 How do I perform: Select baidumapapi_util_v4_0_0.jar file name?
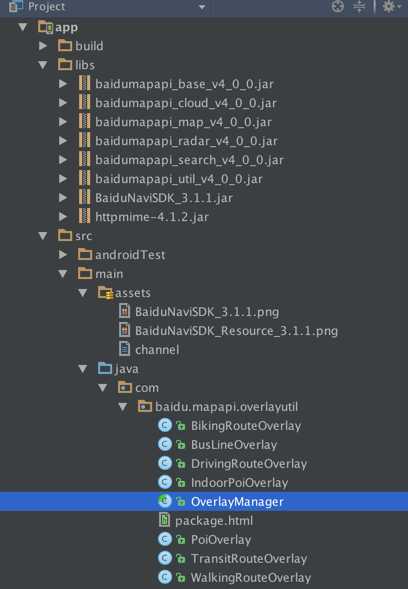pyautogui.click(x=179, y=179)
